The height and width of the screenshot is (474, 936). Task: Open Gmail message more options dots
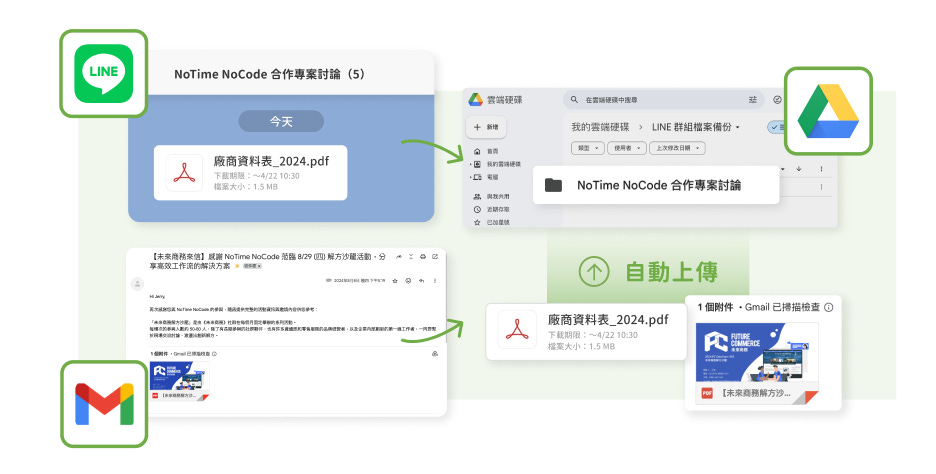[x=435, y=281]
